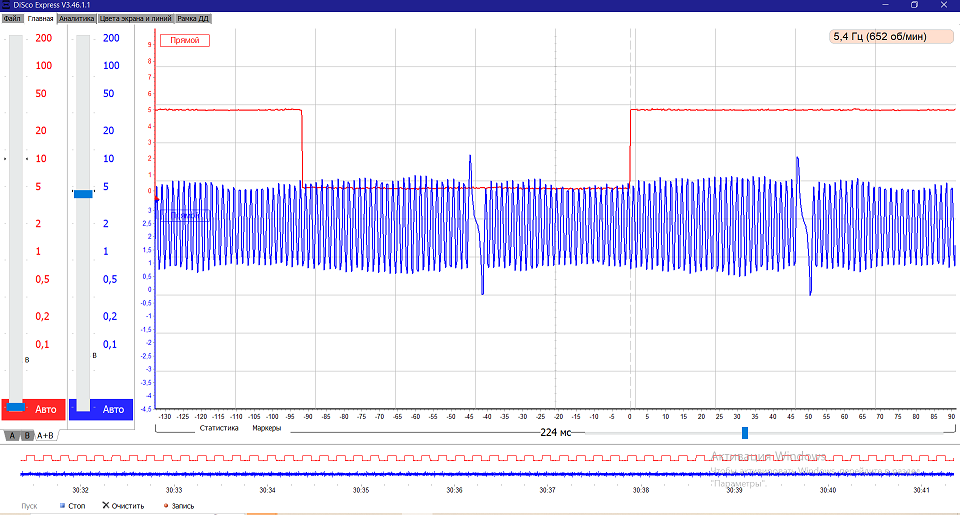
Task: Click overview timeline at 30:32
Action: pyautogui.click(x=80, y=490)
